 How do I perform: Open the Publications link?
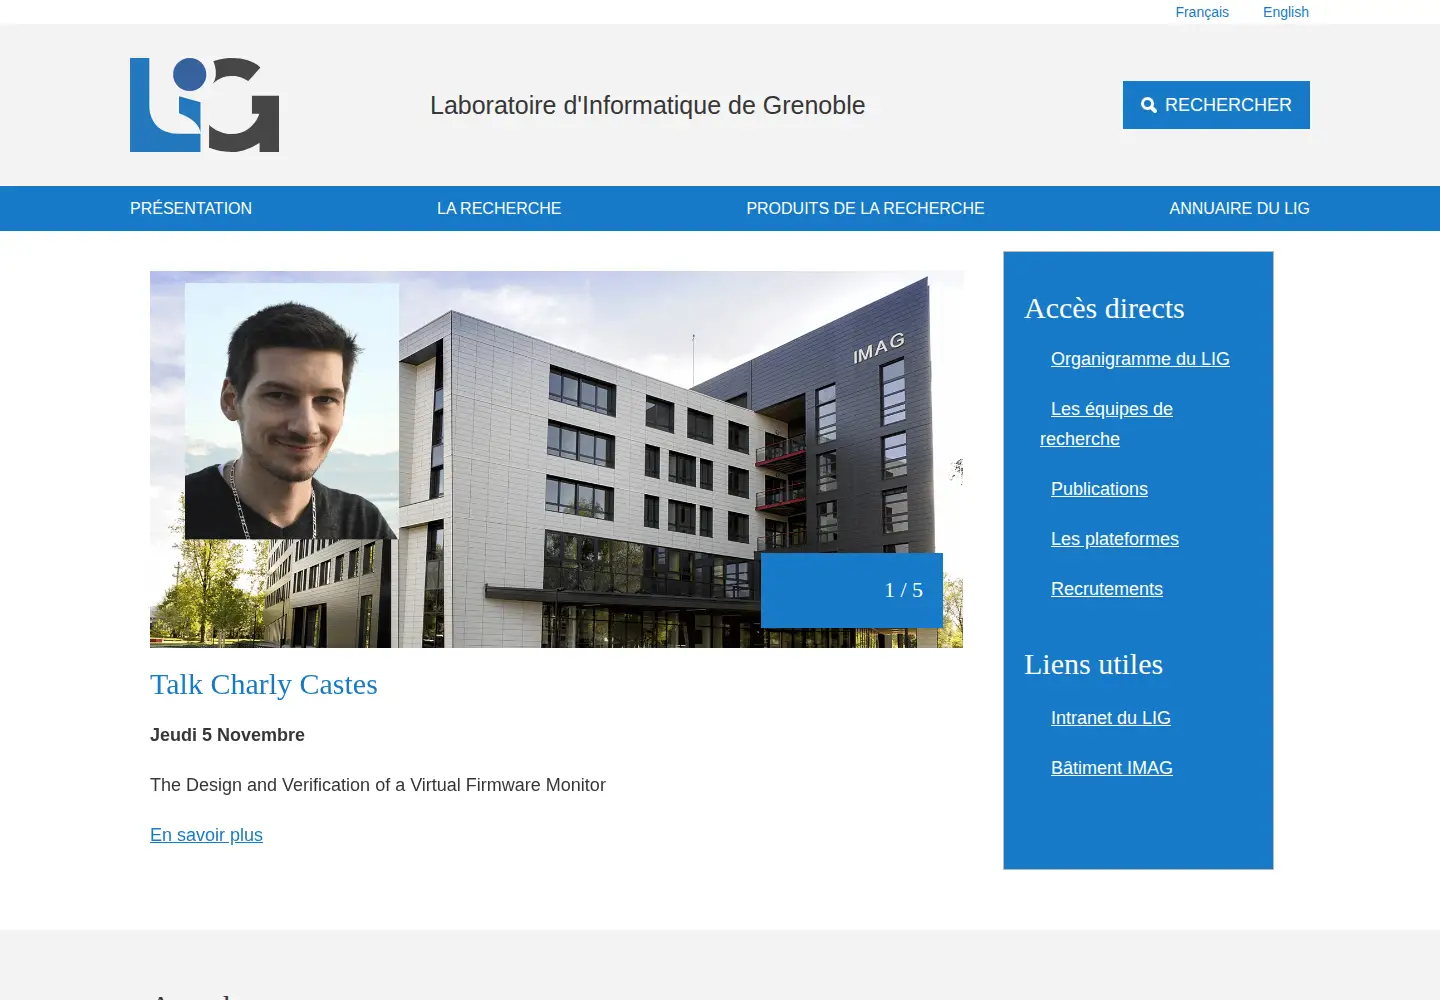pyautogui.click(x=1099, y=489)
